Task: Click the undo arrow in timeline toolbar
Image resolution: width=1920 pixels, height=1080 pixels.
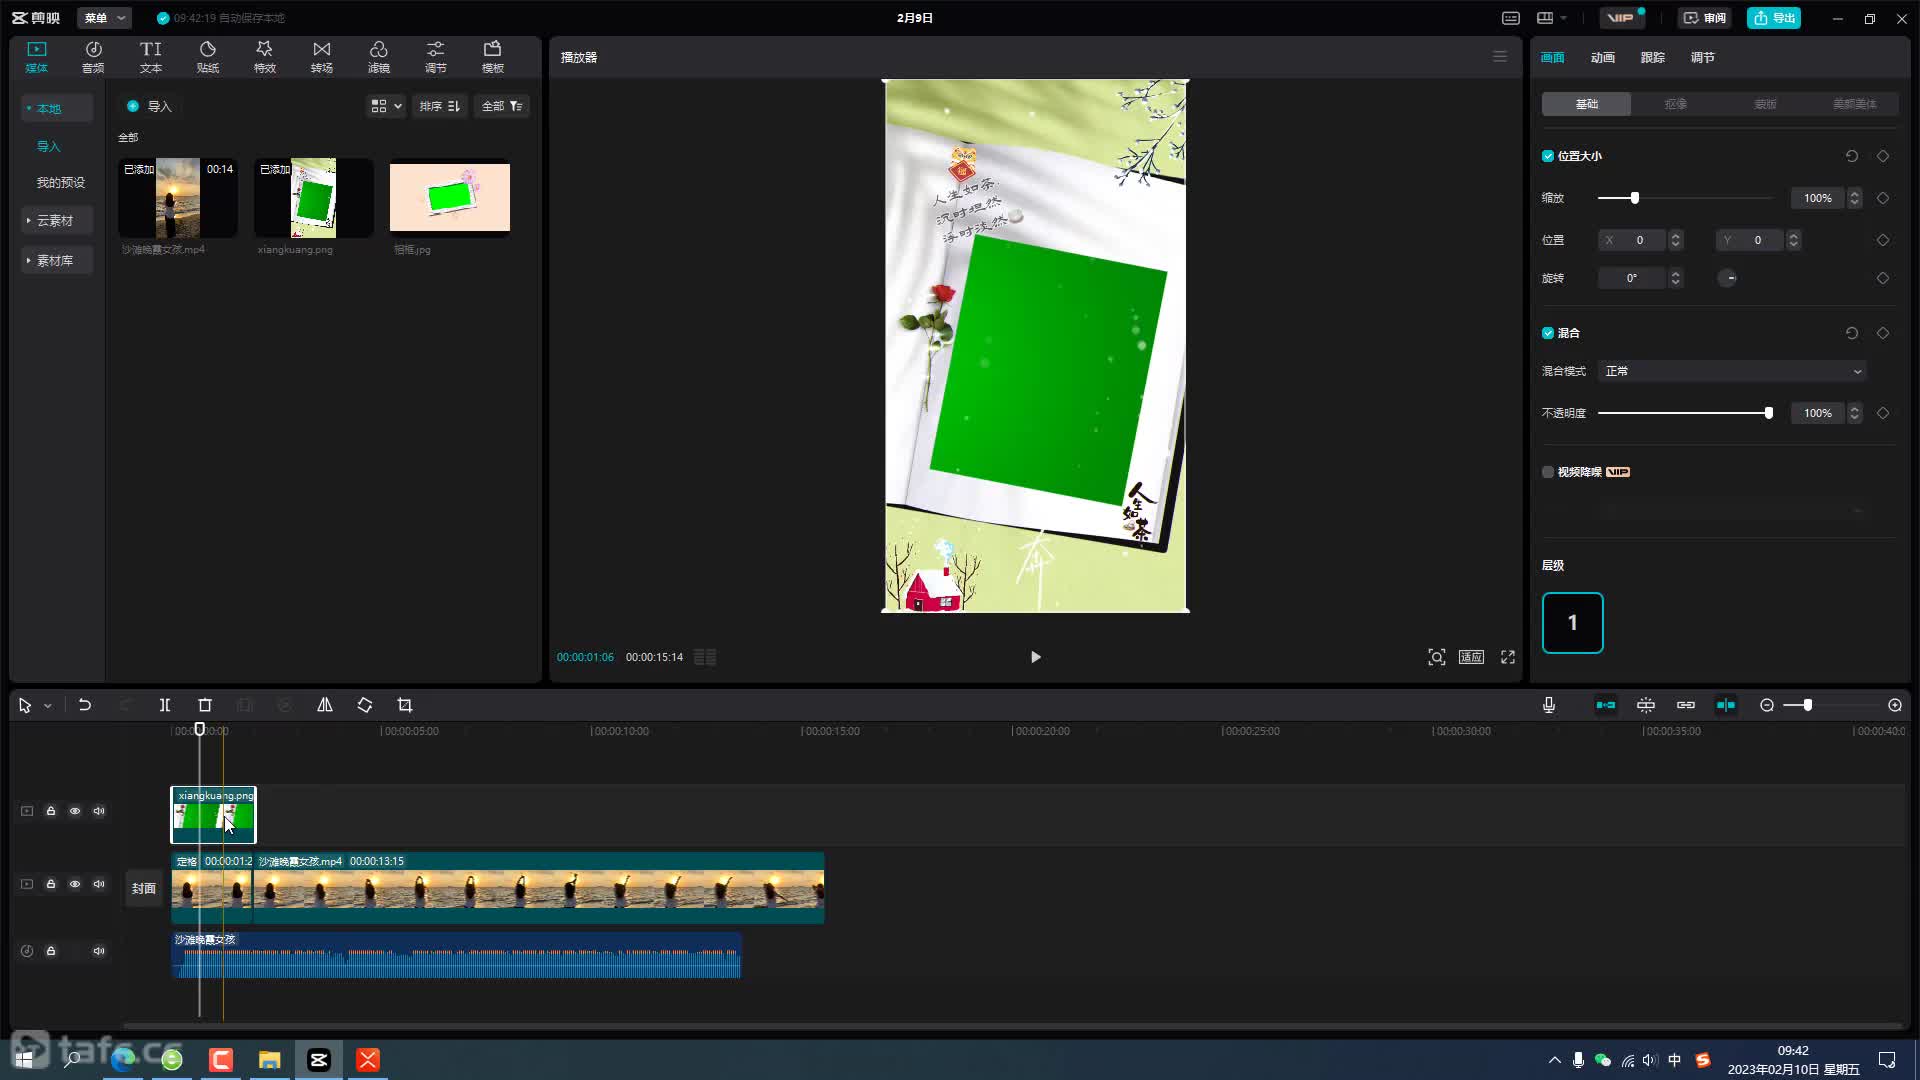Action: click(85, 705)
